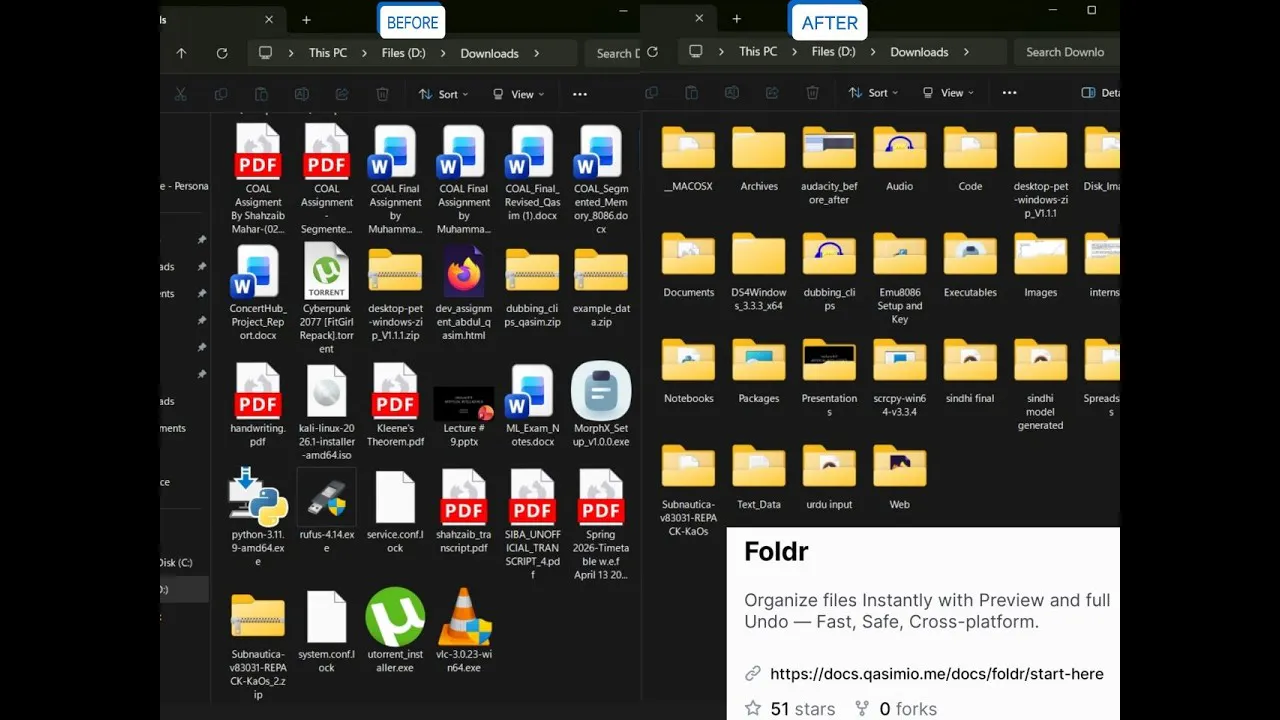Viewport: 1280px width, 720px height.
Task: Click the Cut icon in the left BEFORE window toolbar
Action: coord(181,94)
